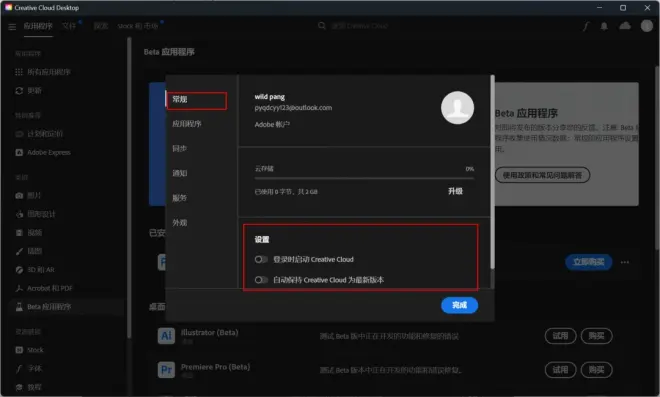Screen dimensions: 660x397
Task: Select 同步 in preferences dialog
Action: (x=179, y=148)
